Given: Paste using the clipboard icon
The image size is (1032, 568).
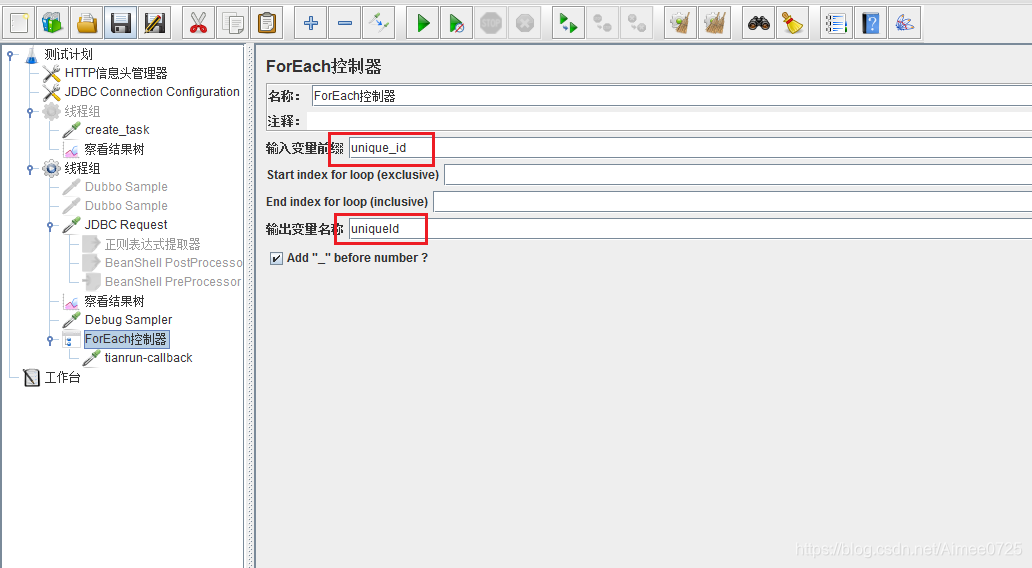Looking at the screenshot, I should point(267,23).
